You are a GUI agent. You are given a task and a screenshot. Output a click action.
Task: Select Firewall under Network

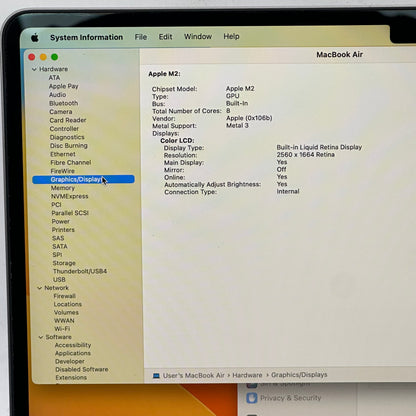(64, 296)
